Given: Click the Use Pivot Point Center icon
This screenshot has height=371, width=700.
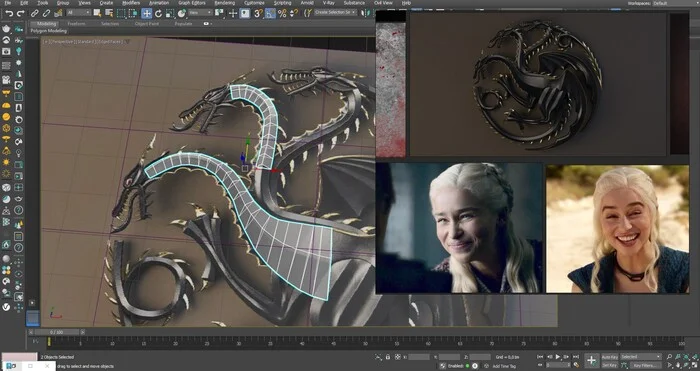Looking at the screenshot, I should (220, 13).
